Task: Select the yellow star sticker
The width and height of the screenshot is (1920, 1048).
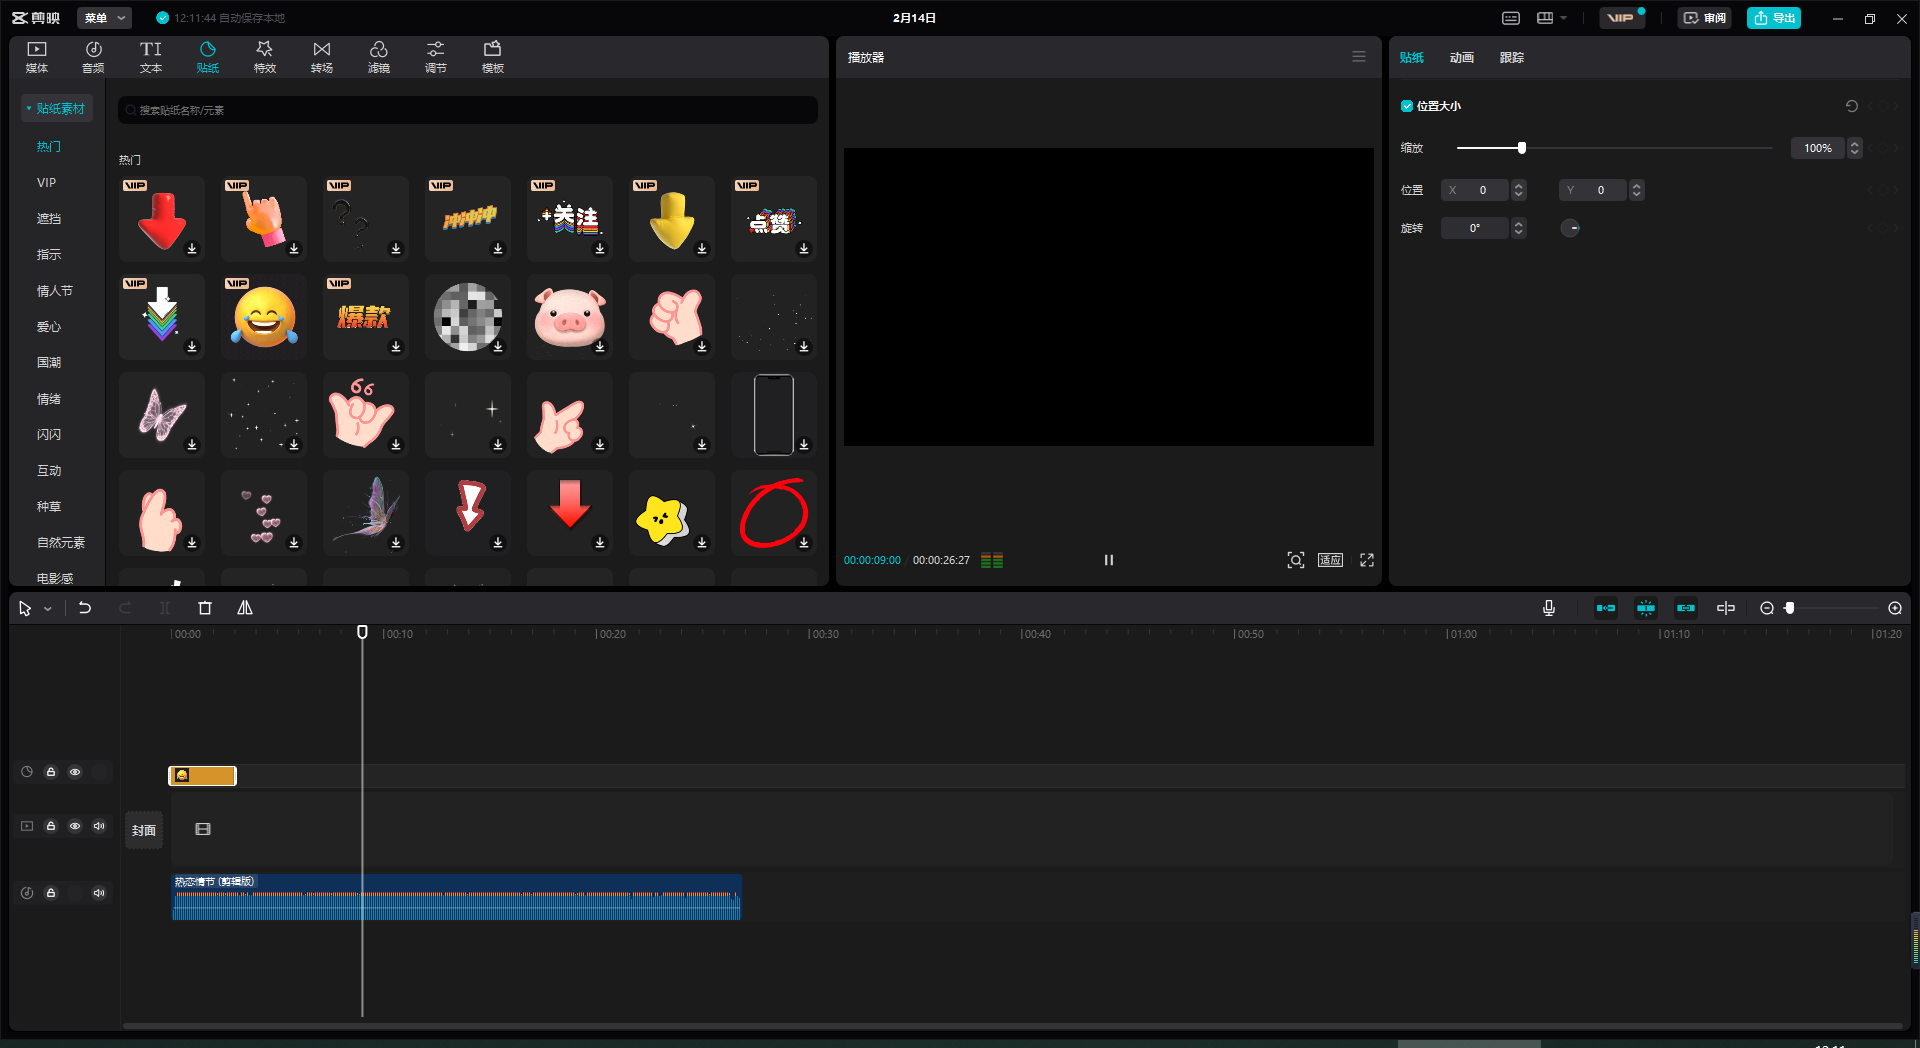Action: tap(672, 513)
